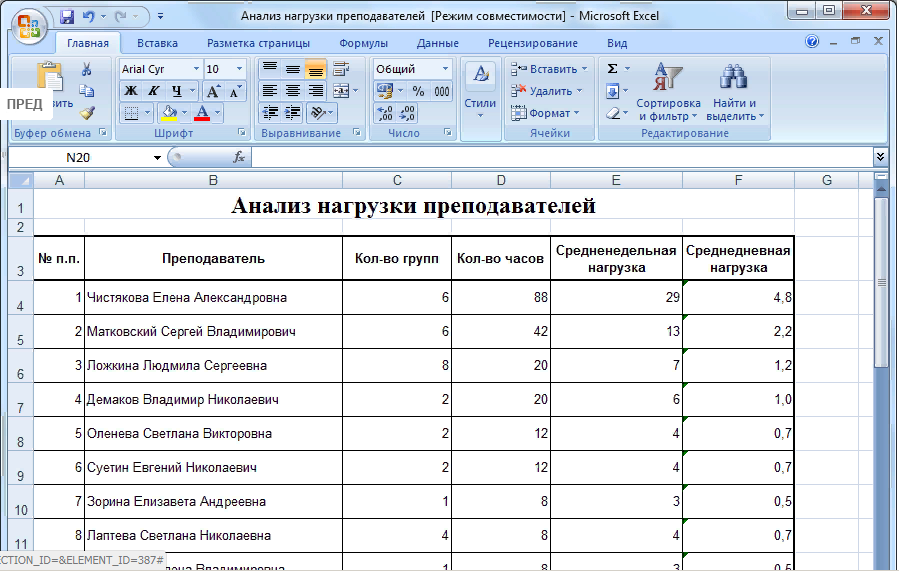Image resolution: width=899 pixels, height=572 pixels.
Task: Open the Name Box dropdown arrow
Action: click(157, 158)
